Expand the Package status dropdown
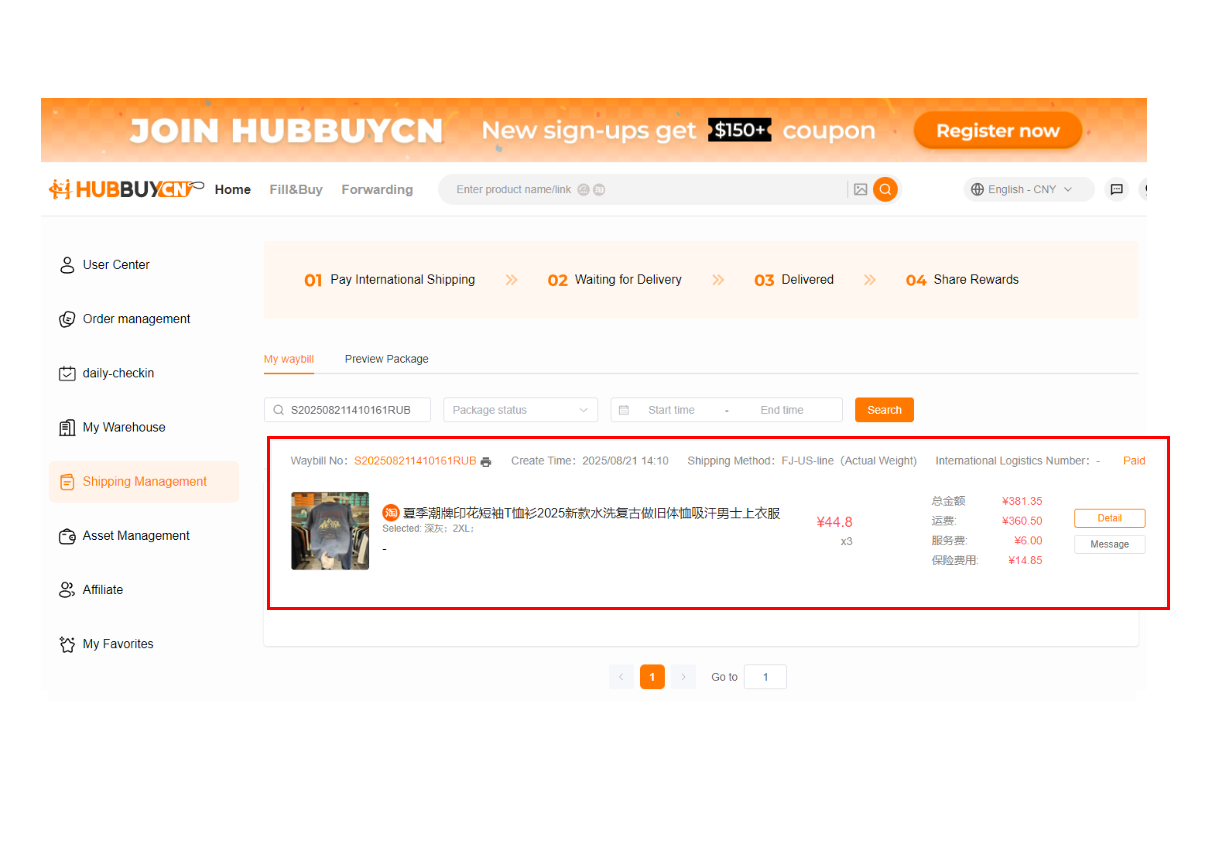The height and width of the screenshot is (843, 1209). coord(520,410)
